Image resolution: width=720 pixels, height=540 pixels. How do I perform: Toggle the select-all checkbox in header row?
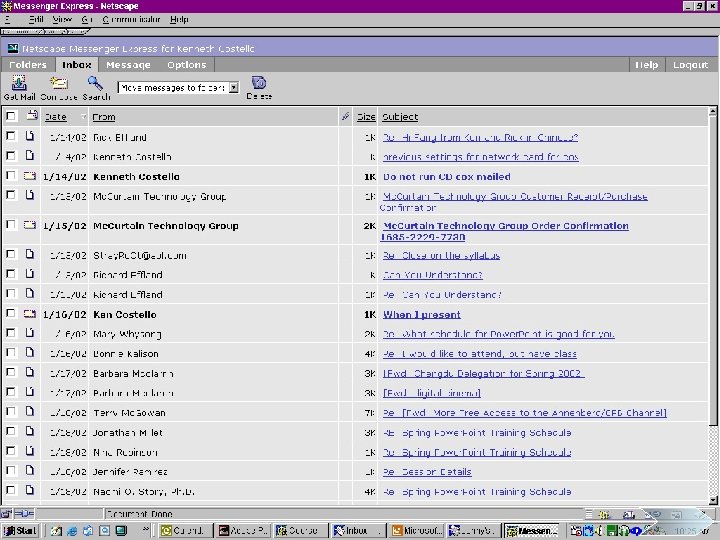[10, 117]
